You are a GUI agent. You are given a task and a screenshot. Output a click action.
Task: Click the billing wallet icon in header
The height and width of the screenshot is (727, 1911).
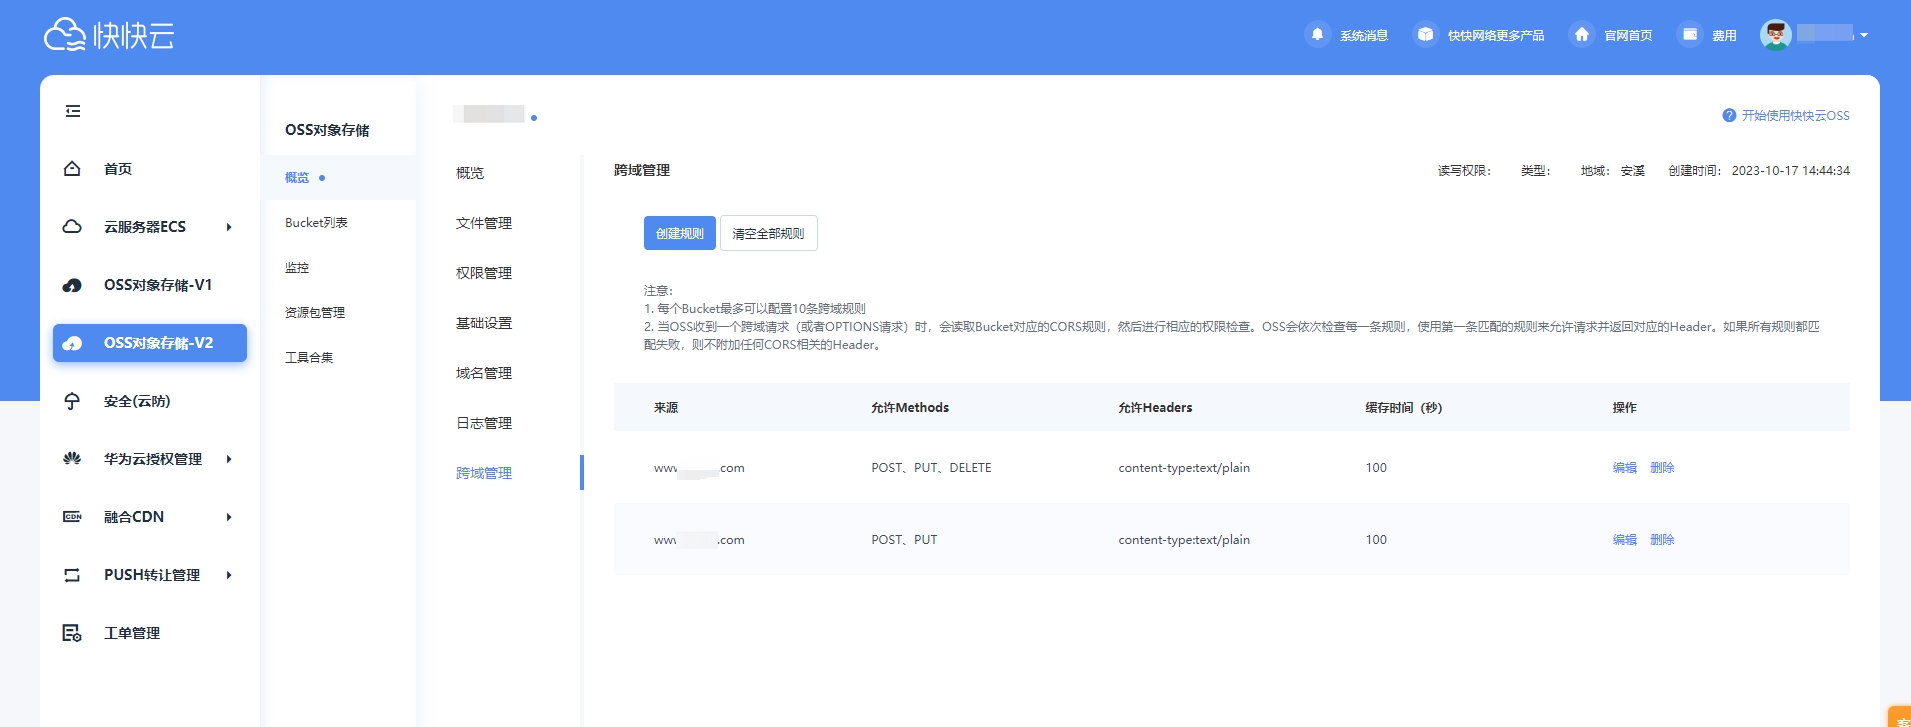(x=1689, y=34)
